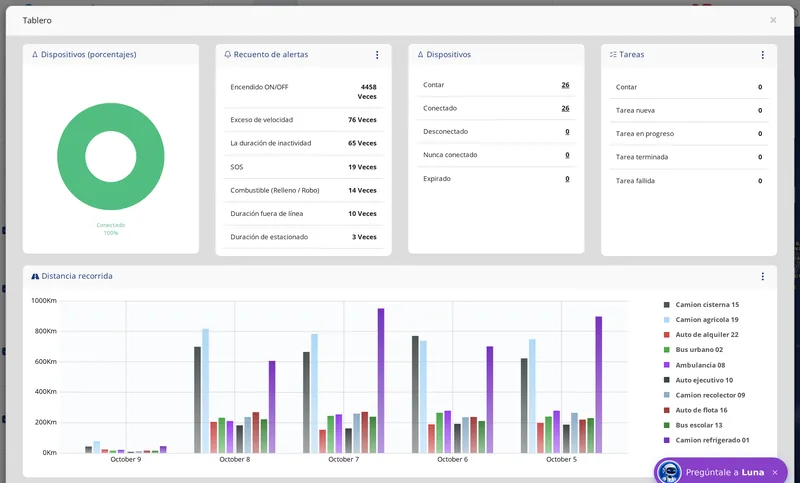Toggle Auto de flota 16 legend entry
Image resolution: width=800 pixels, height=483 pixels.
(x=695, y=410)
